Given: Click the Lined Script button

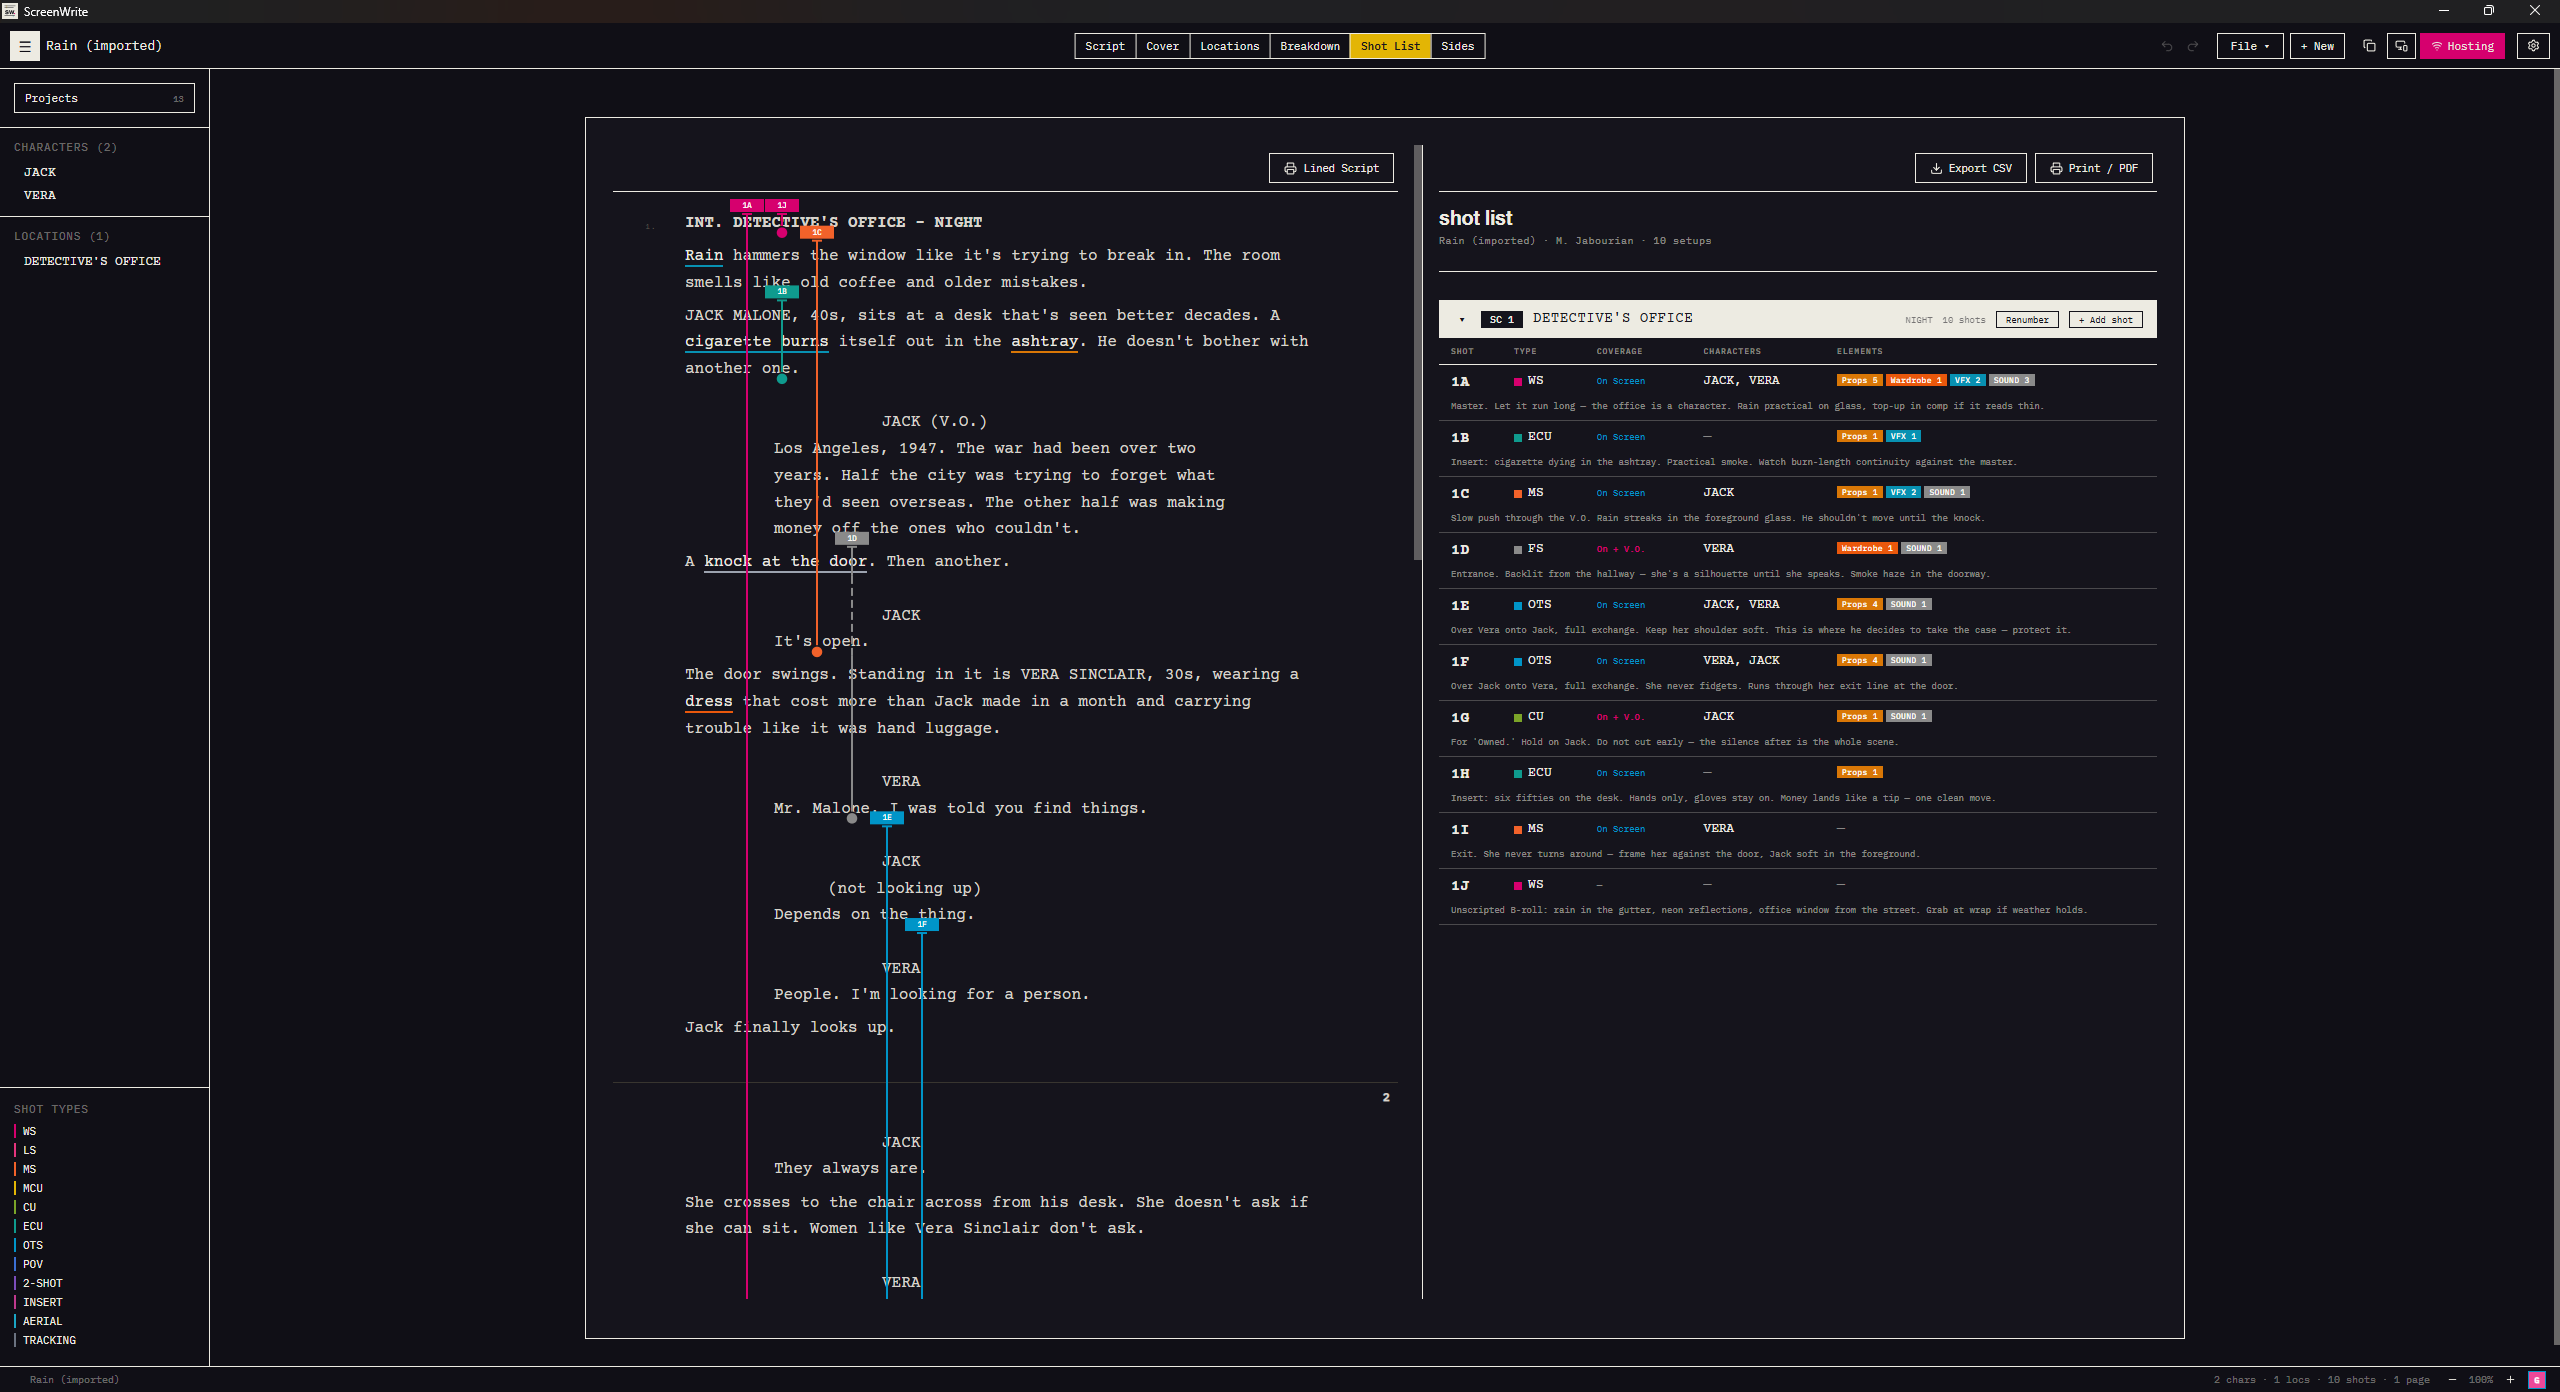Looking at the screenshot, I should (1331, 168).
